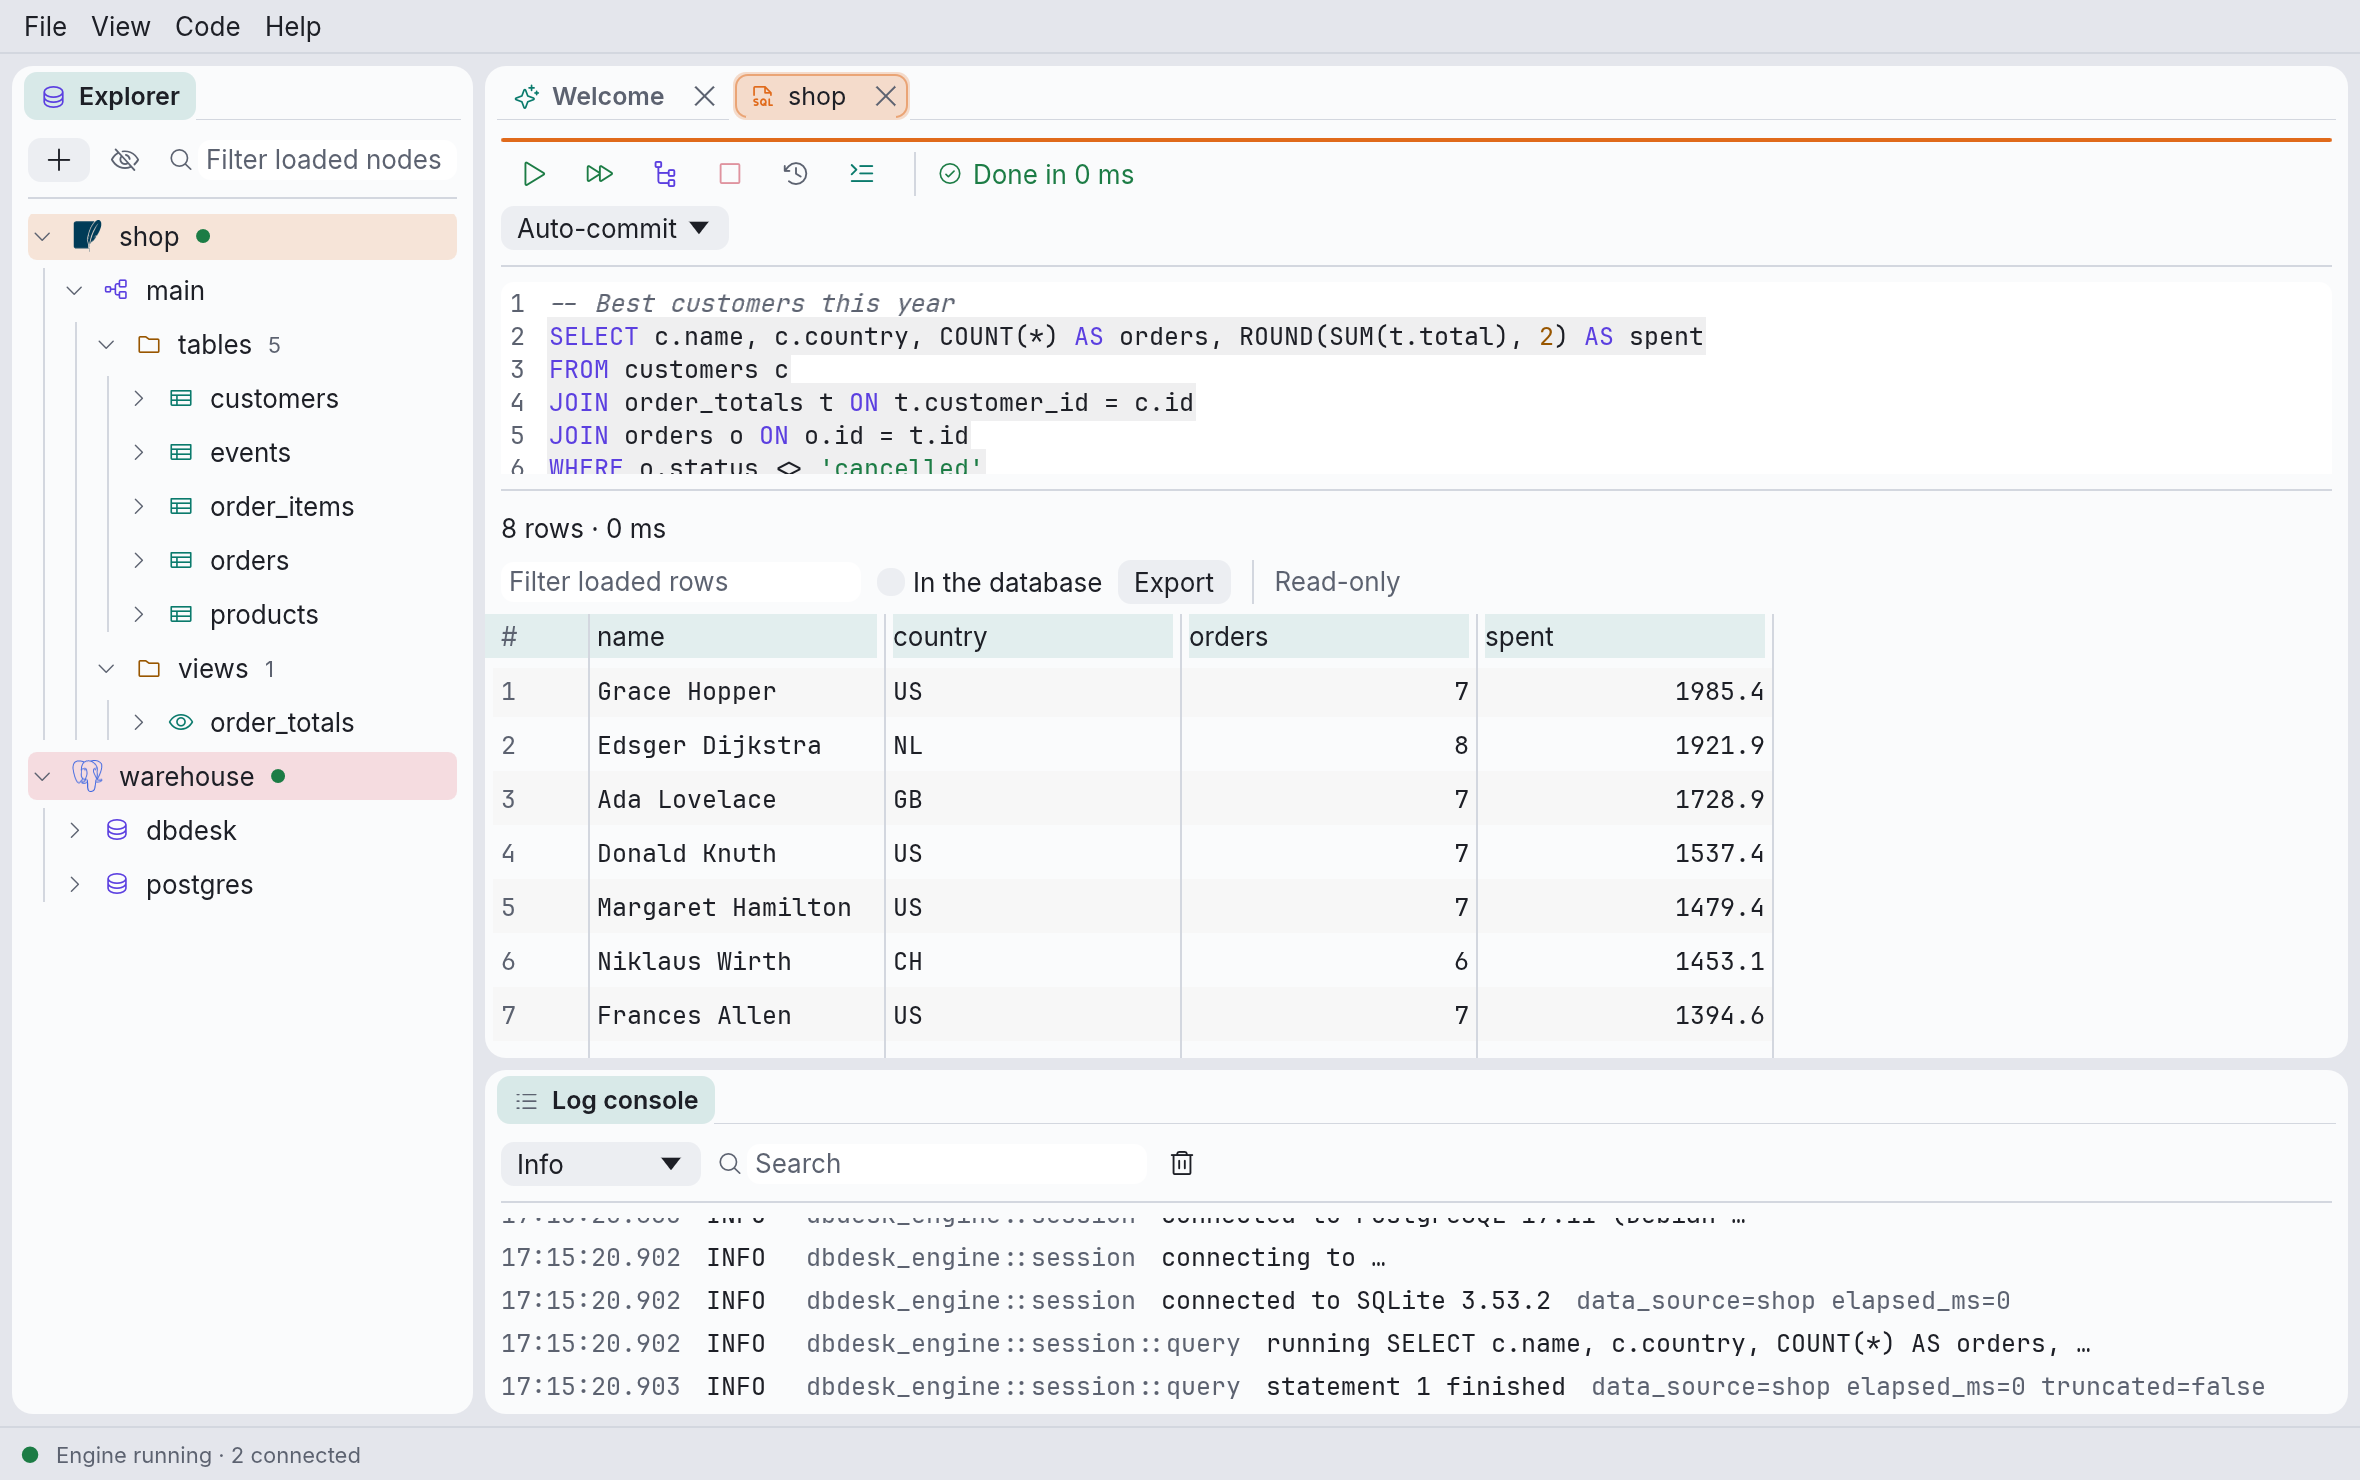Click the main schema icon
2360x1480 pixels.
pyautogui.click(x=117, y=290)
